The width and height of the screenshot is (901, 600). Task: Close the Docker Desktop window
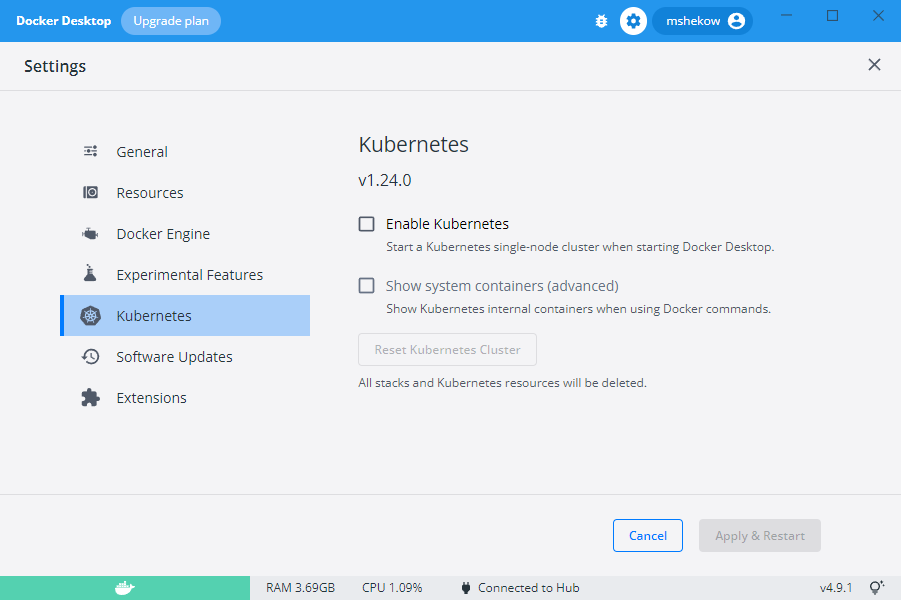point(878,16)
